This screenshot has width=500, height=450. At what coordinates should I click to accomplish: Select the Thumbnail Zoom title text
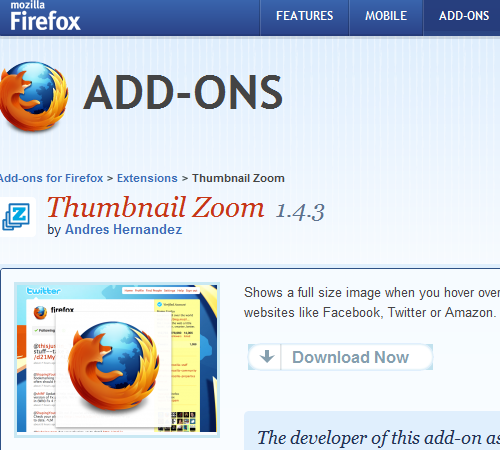pyautogui.click(x=155, y=208)
